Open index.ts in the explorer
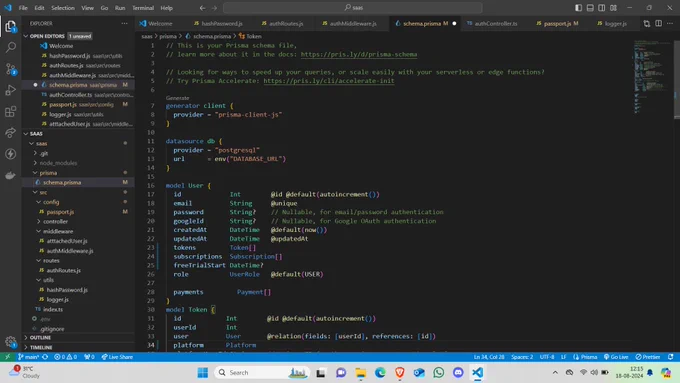This screenshot has height=383, width=680. pyautogui.click(x=53, y=309)
